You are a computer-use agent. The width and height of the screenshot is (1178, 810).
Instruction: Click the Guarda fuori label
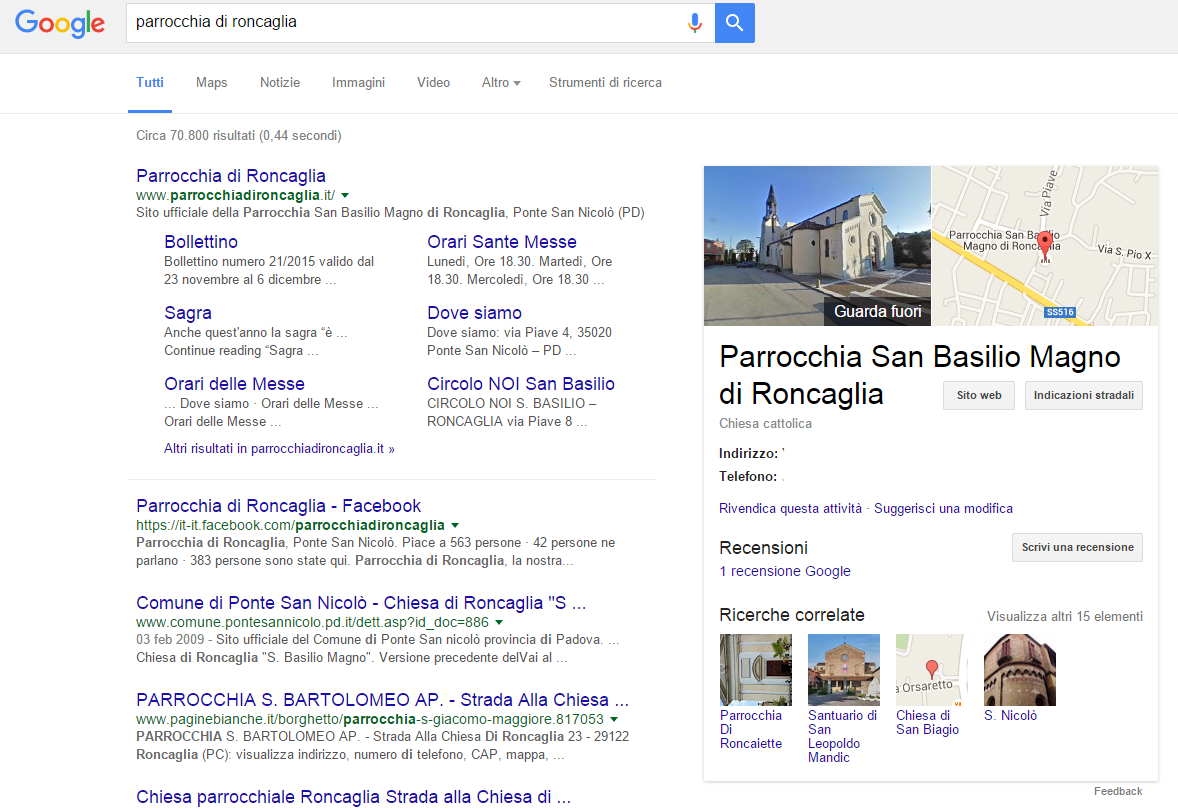click(x=877, y=311)
